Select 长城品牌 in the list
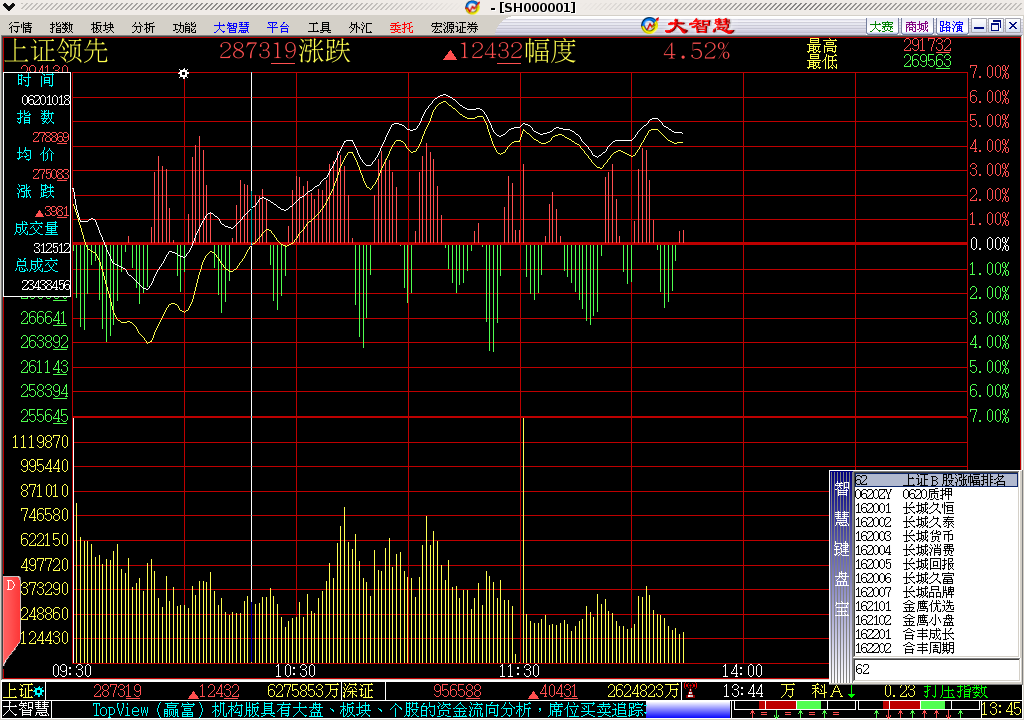The width and height of the screenshot is (1024, 720). (936, 593)
